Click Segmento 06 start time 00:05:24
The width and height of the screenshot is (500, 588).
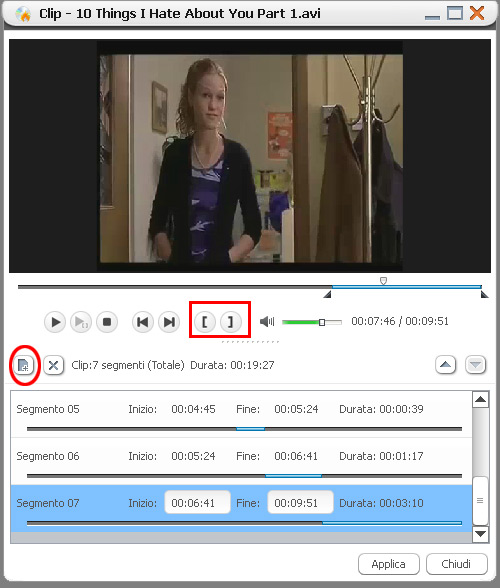click(193, 456)
